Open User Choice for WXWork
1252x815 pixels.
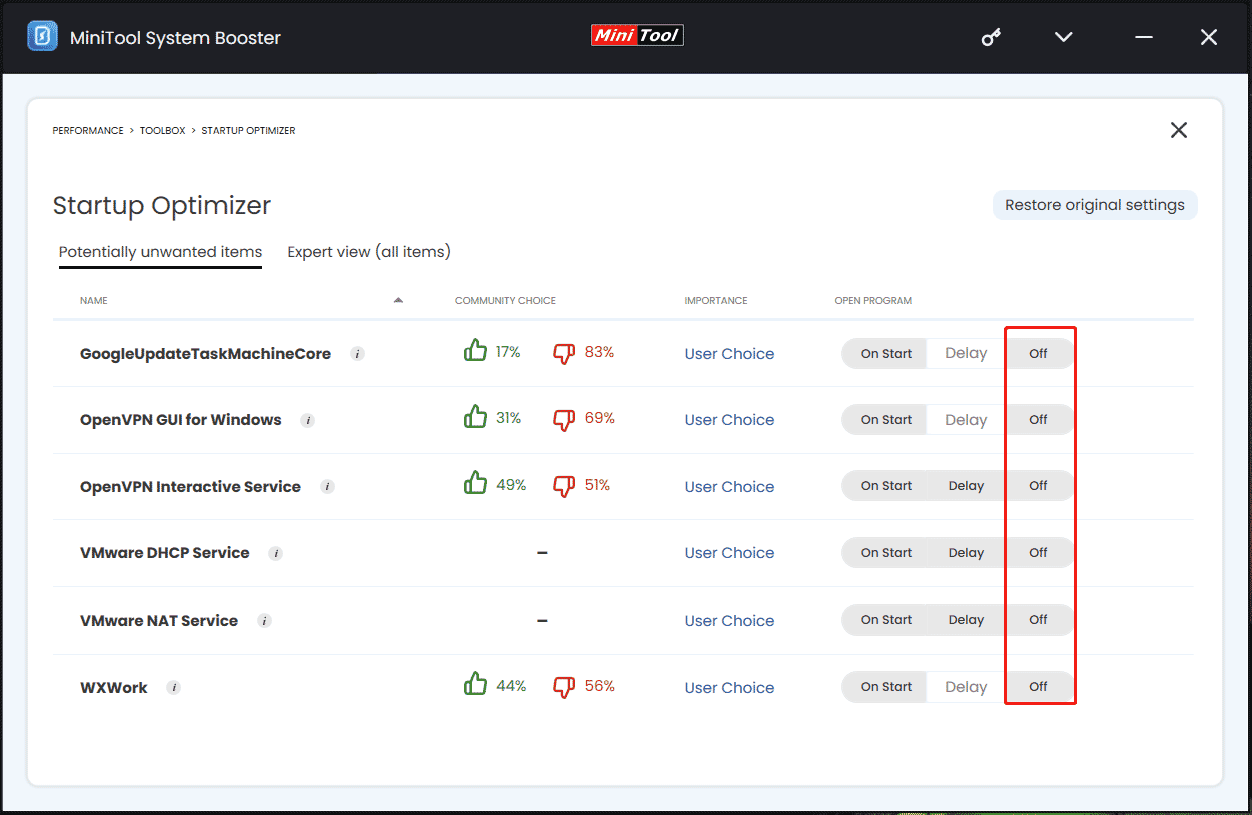729,688
